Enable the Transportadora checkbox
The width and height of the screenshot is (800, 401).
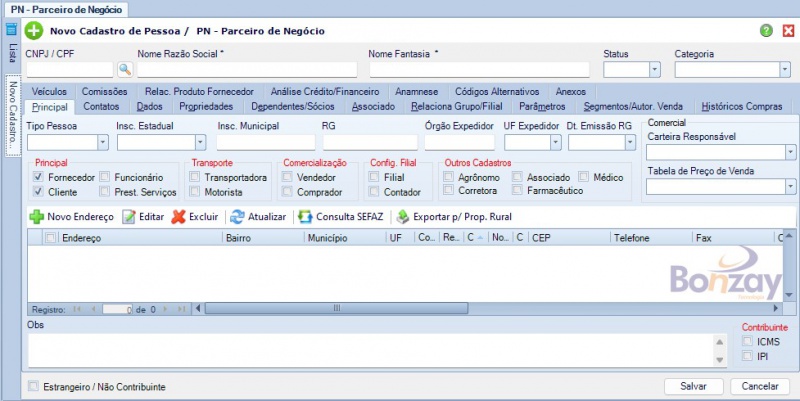click(x=195, y=177)
